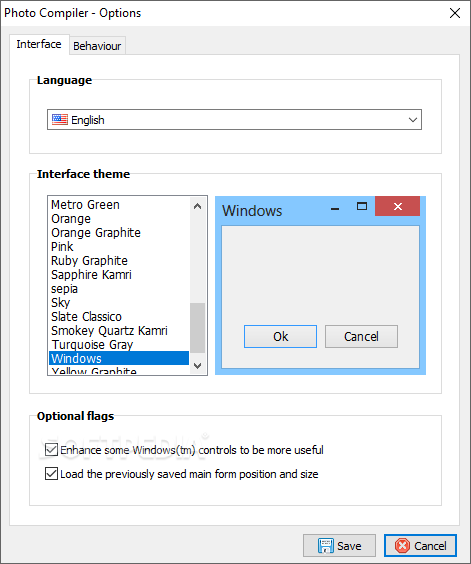Click Ok button in theme preview
This screenshot has width=471, height=564.
tap(280, 337)
